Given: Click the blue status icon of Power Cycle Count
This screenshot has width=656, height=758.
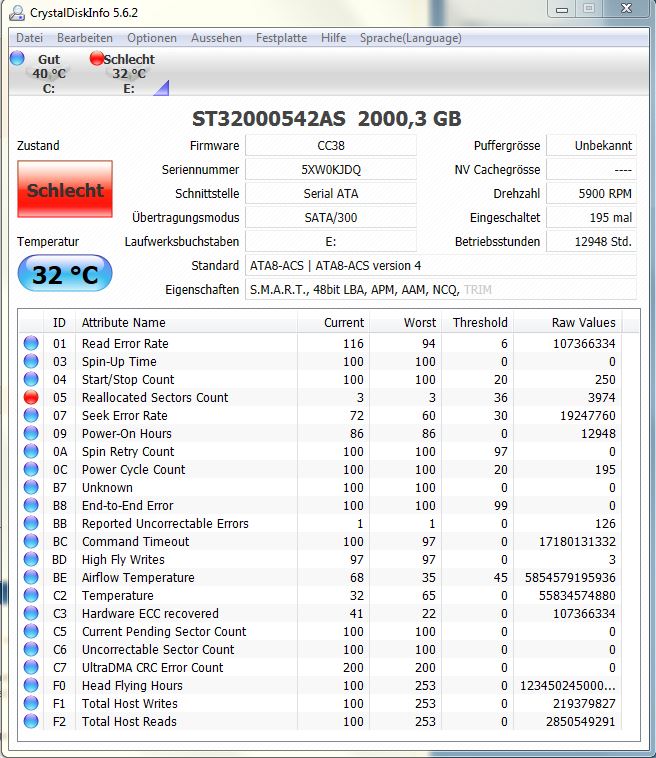Looking at the screenshot, I should (31, 469).
